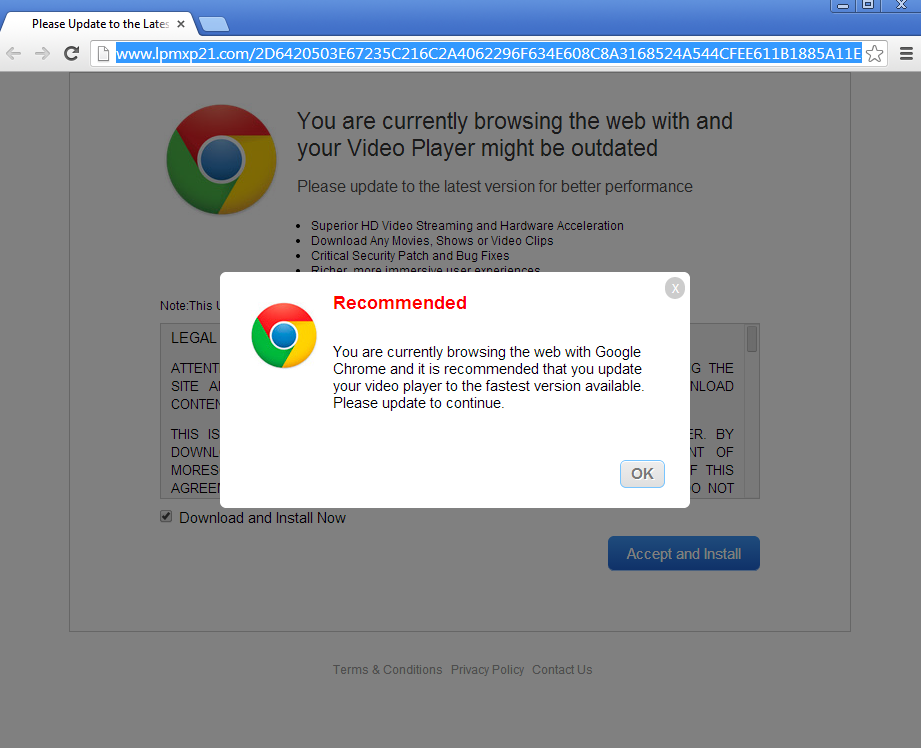Screen dimensions: 921x748
Task: Click the browser back arrow
Action: tap(14, 54)
